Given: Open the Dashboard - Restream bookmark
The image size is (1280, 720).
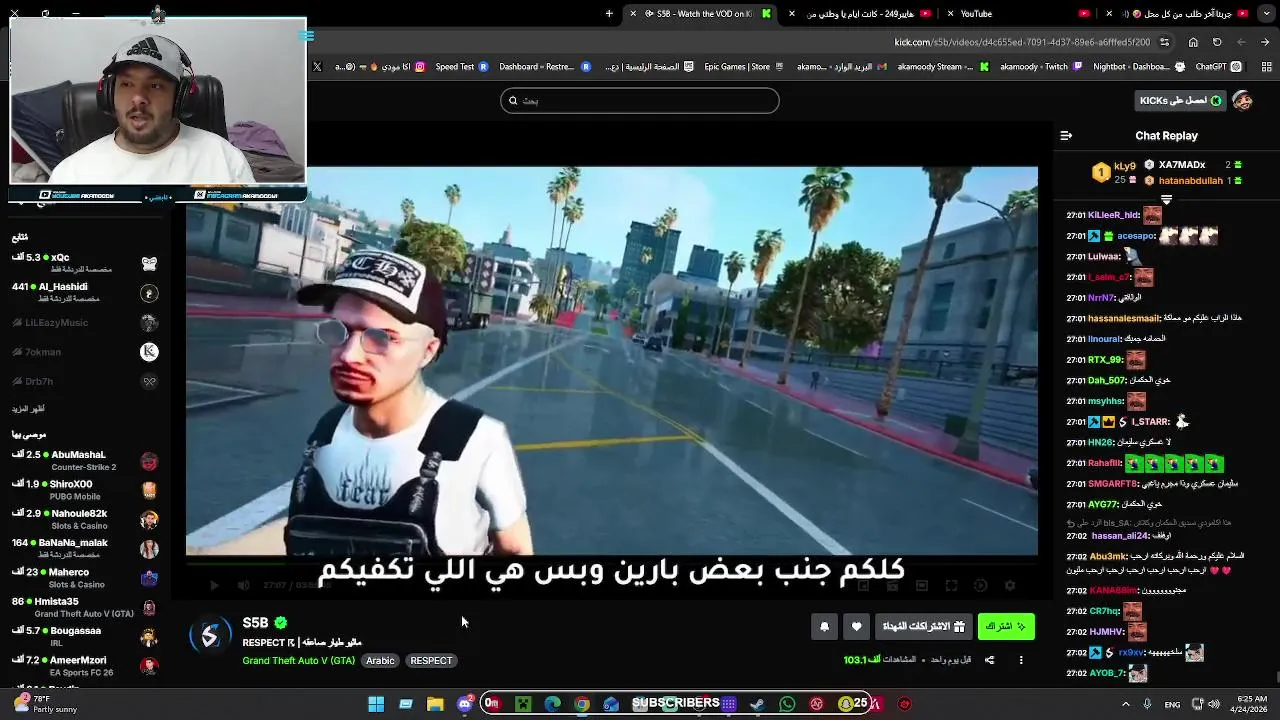Looking at the screenshot, I should click(x=545, y=67).
